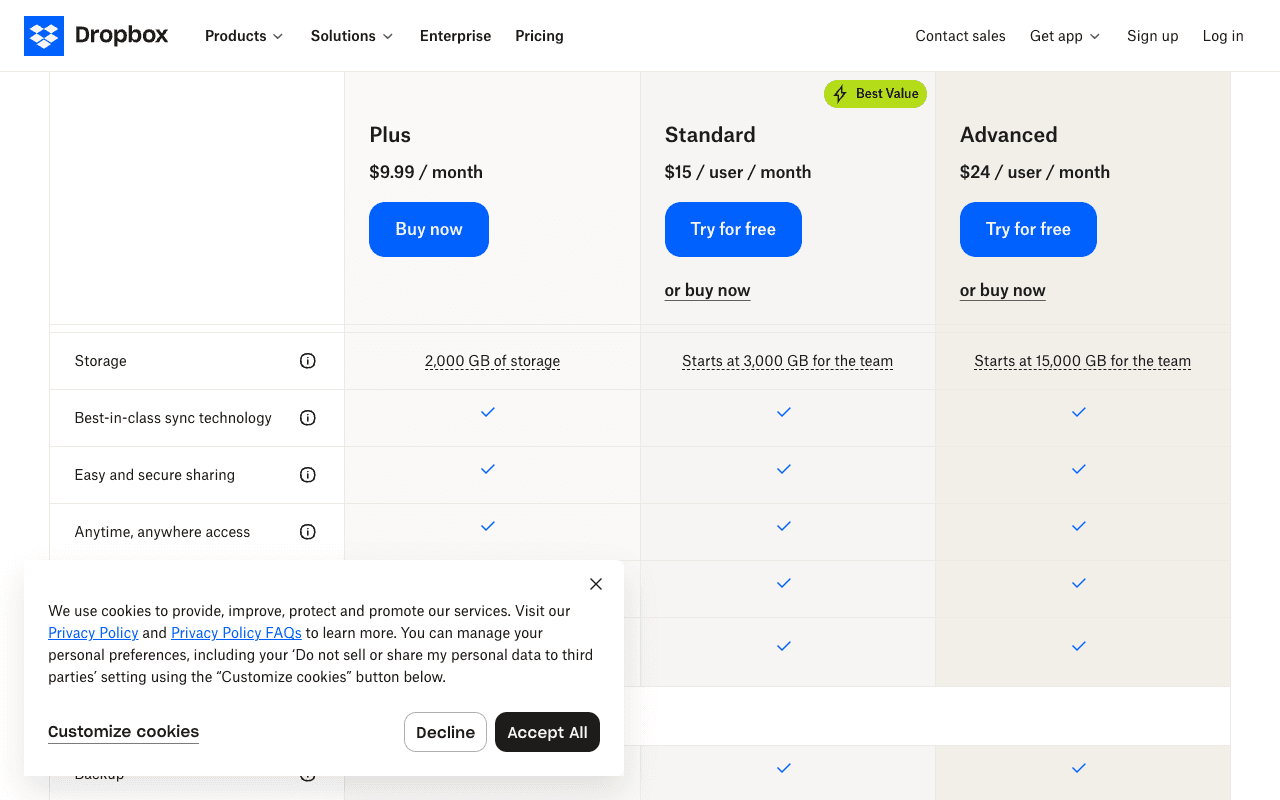This screenshot has width=1280, height=800.
Task: Click the Plus plan heading
Action: pyautogui.click(x=390, y=135)
